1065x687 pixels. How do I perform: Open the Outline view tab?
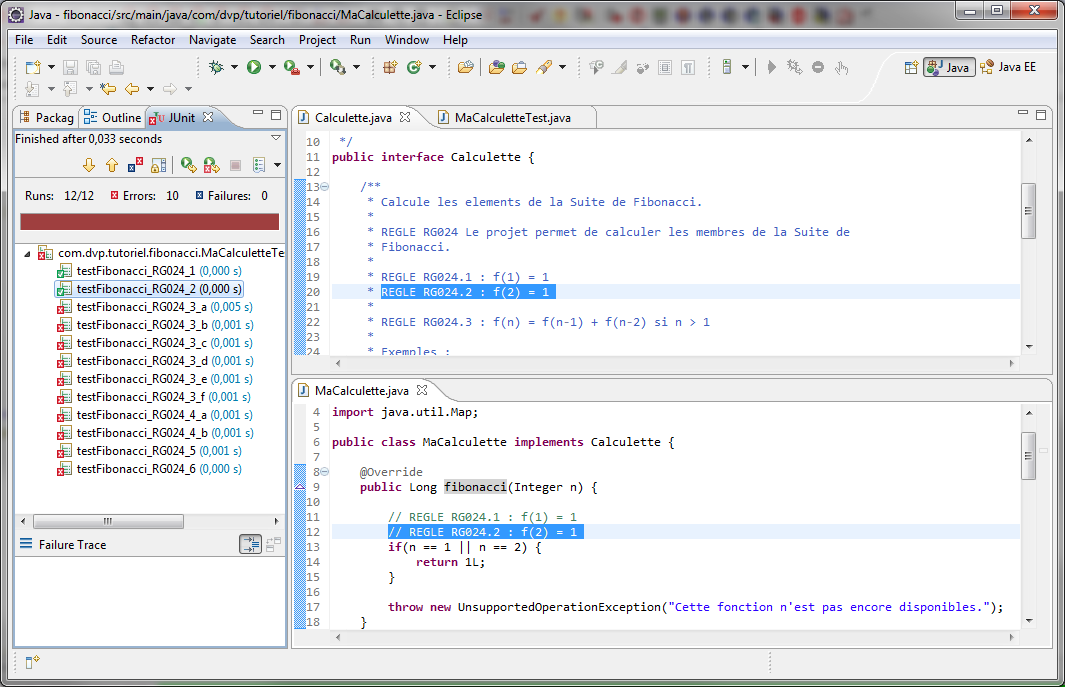pos(120,117)
